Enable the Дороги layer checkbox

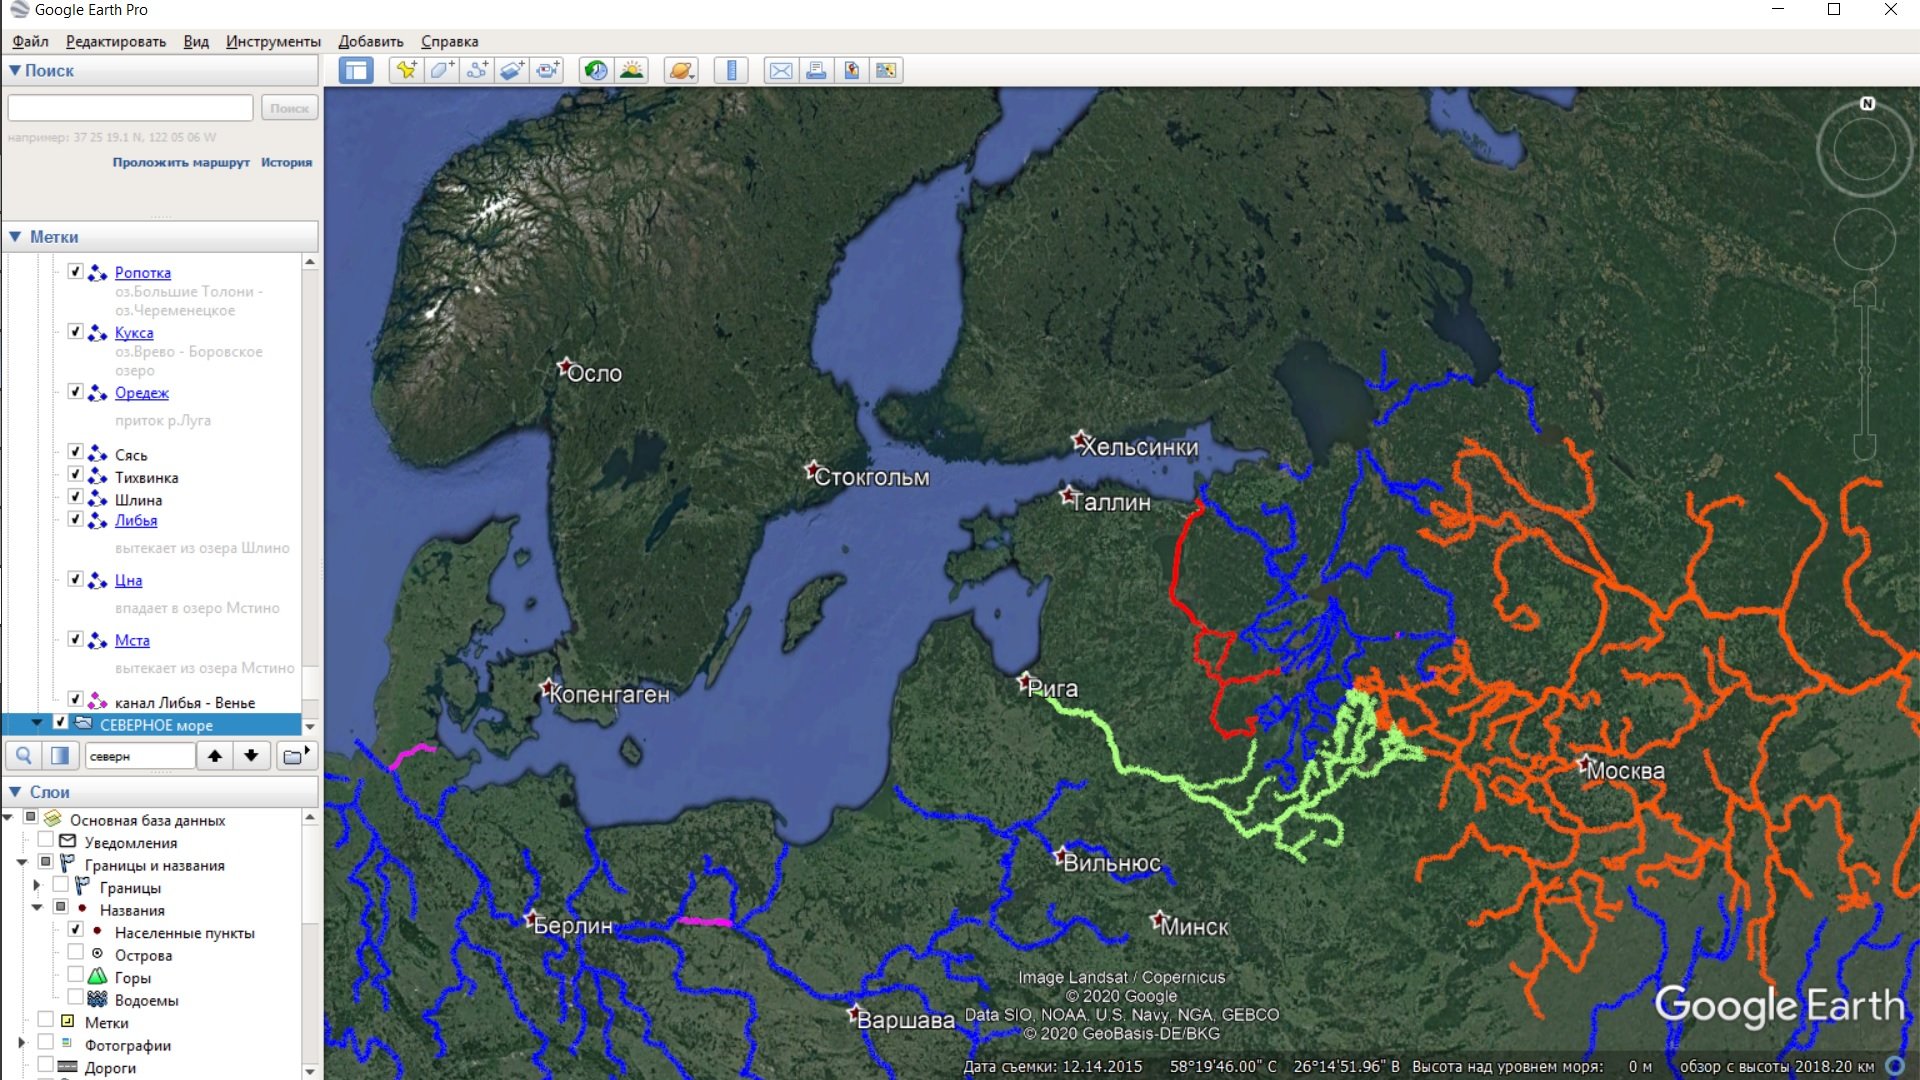click(45, 1065)
